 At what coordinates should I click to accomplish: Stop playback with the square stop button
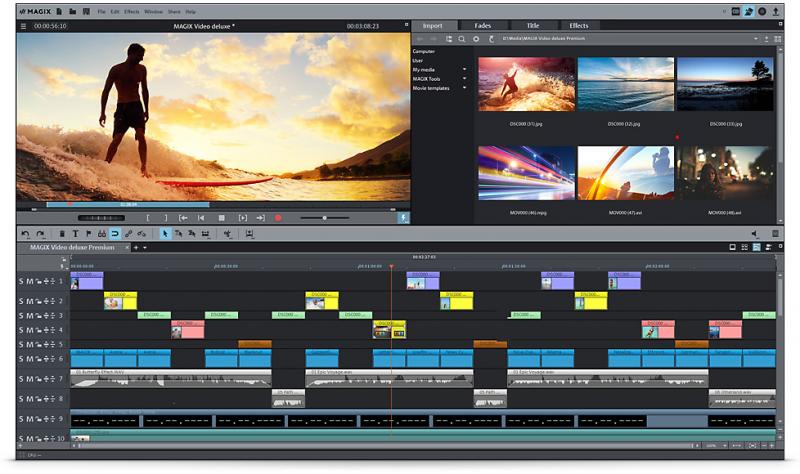[x=222, y=217]
